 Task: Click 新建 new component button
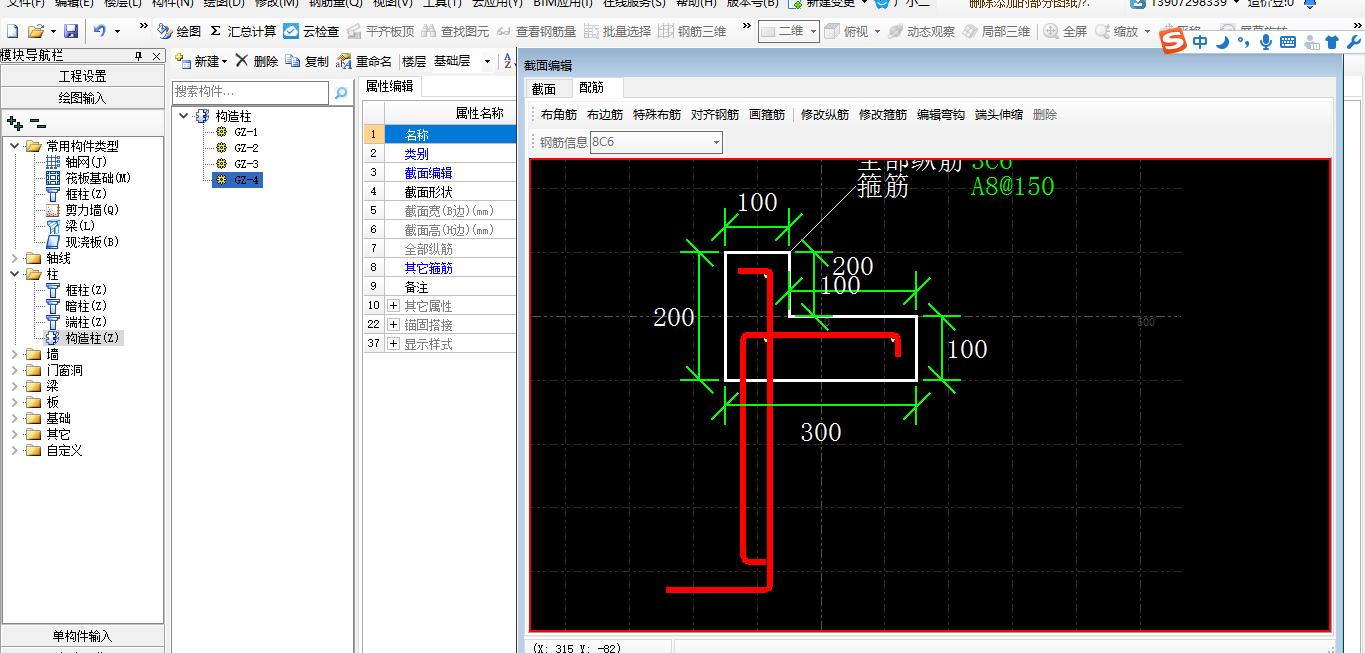(x=198, y=61)
